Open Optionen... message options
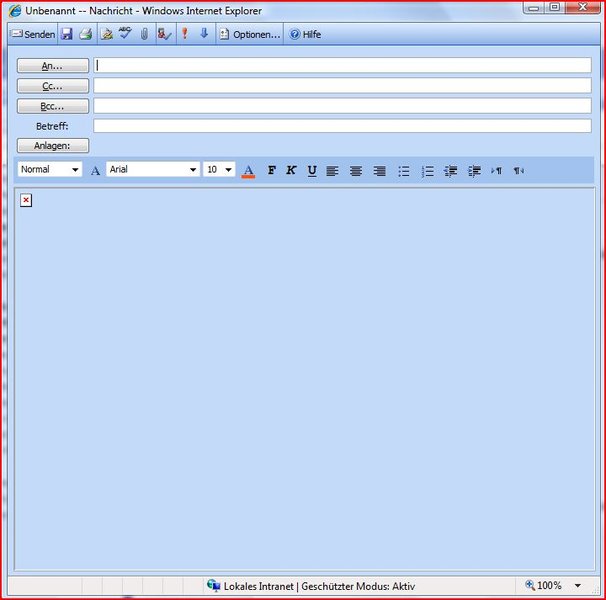 [x=250, y=34]
